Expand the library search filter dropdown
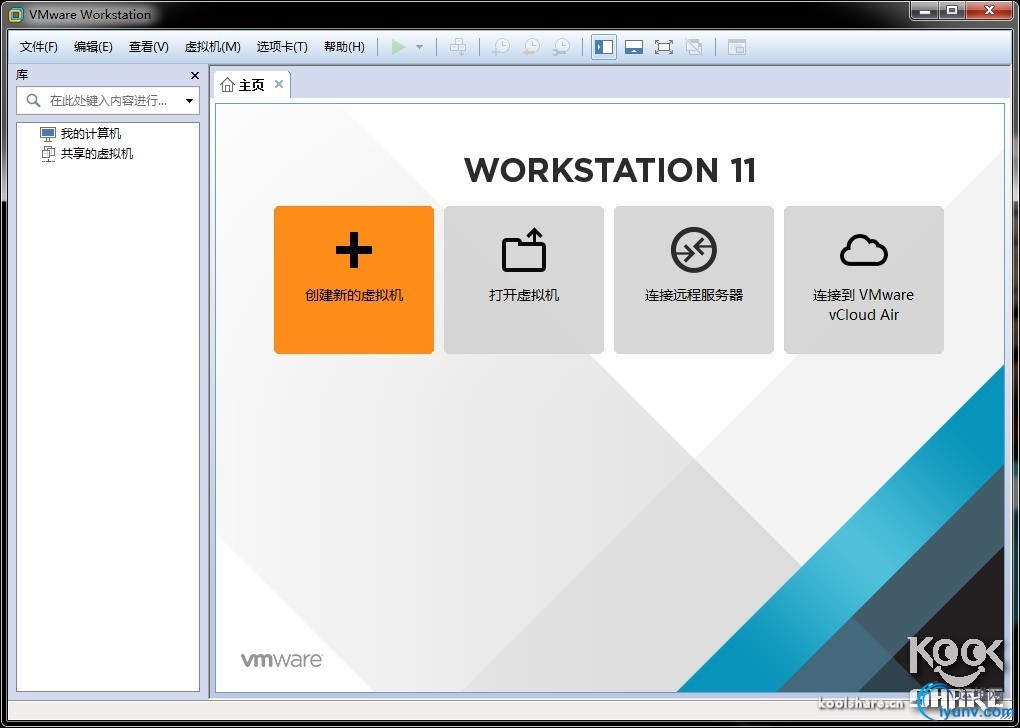 click(x=189, y=101)
